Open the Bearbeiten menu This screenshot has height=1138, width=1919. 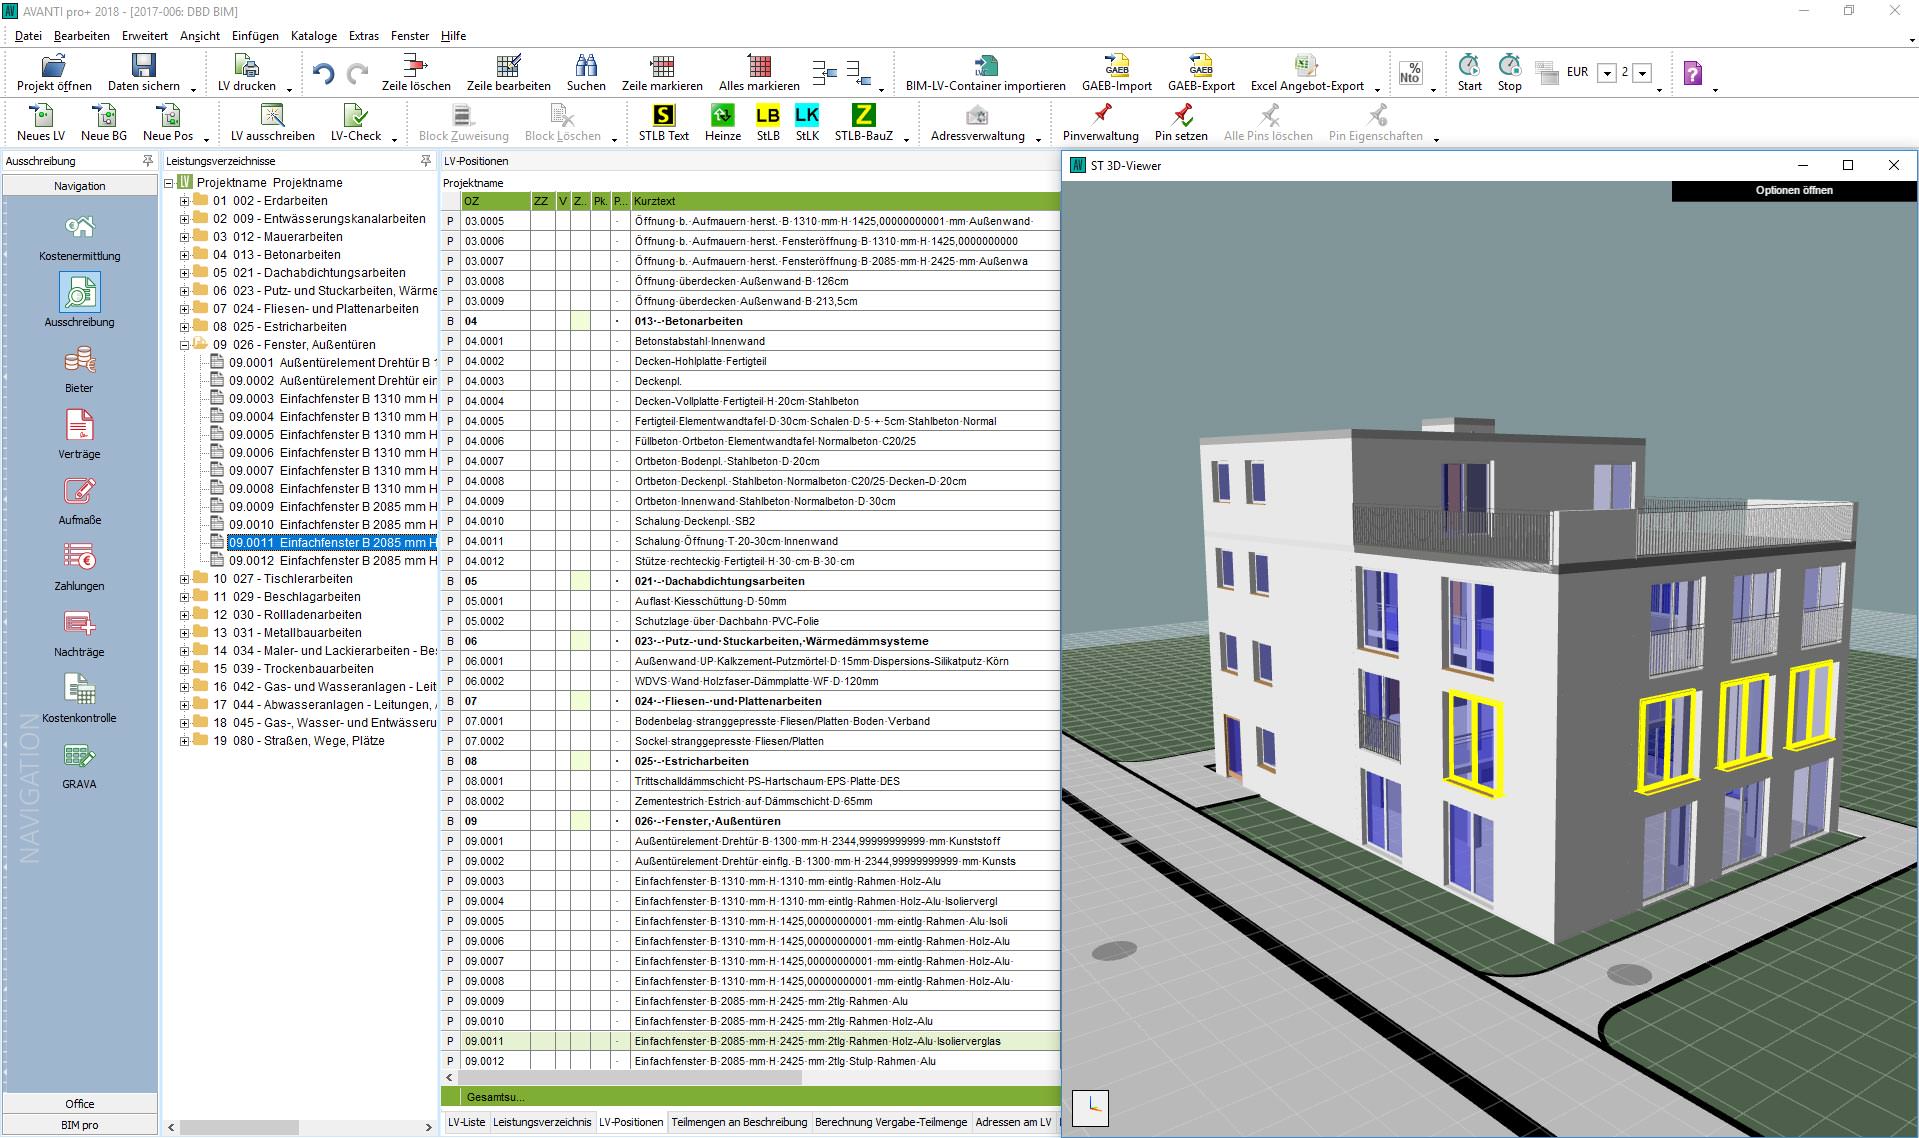82,36
